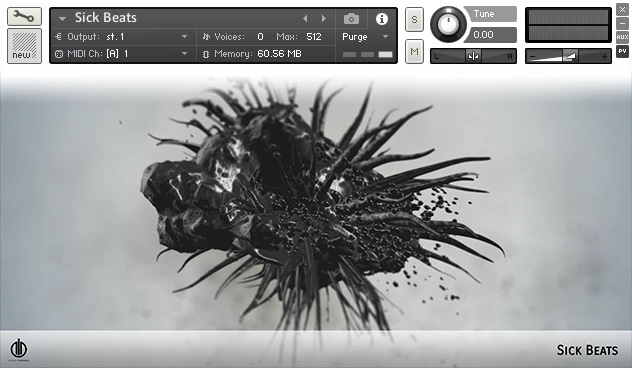Screen dimensions: 632x368
Task: Close the instrument with the X button
Action: [622, 10]
